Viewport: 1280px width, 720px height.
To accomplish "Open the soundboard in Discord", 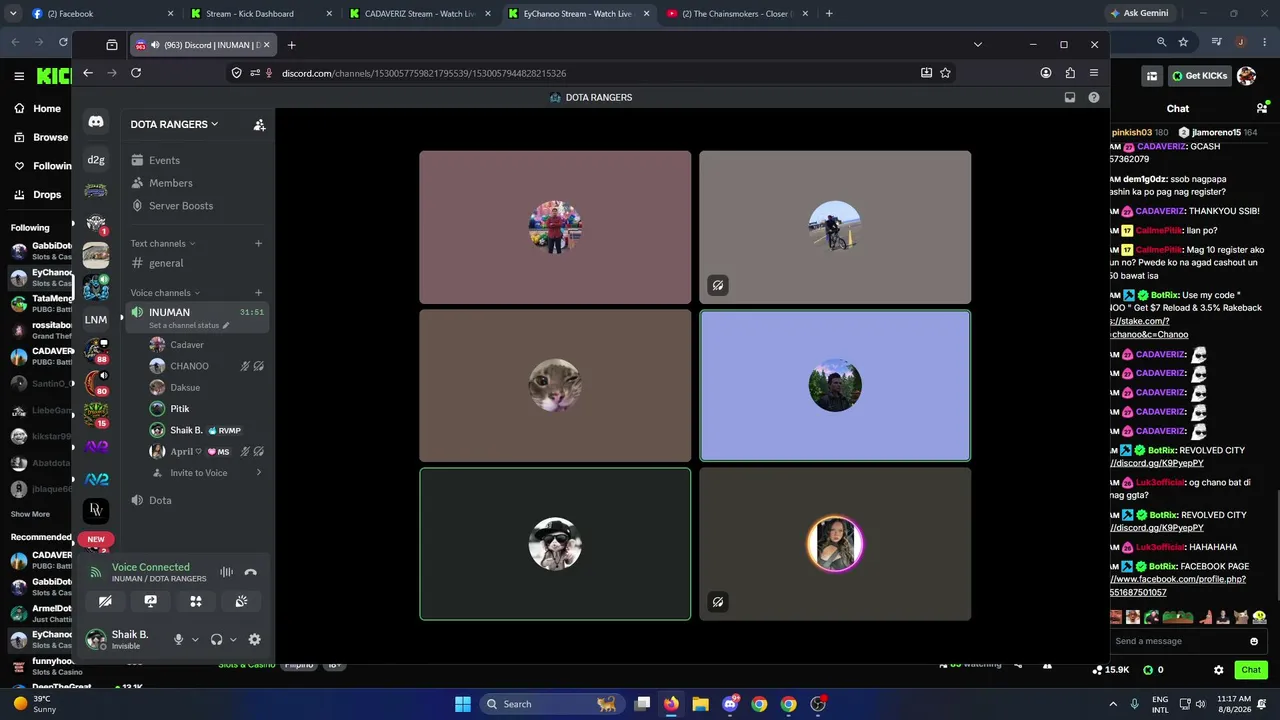I will coord(241,601).
